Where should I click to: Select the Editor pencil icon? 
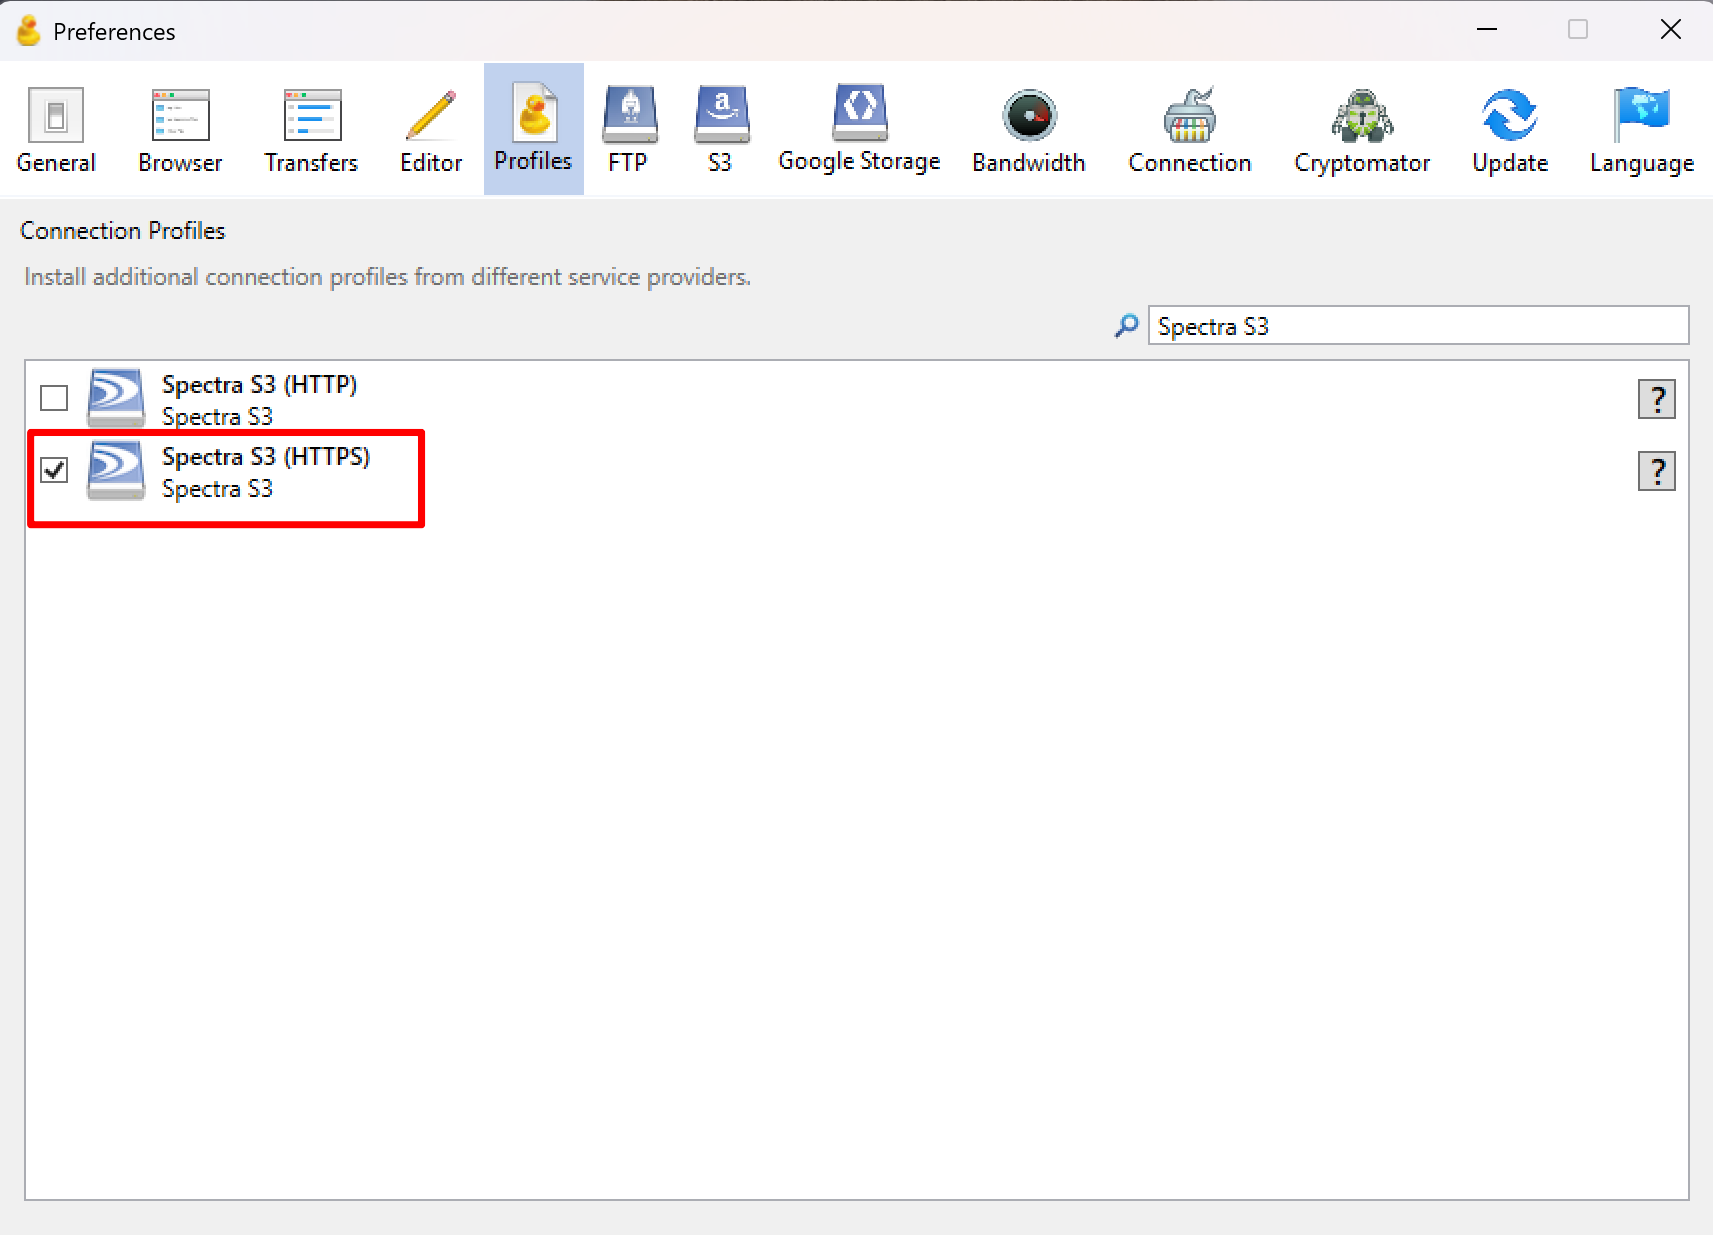431,116
